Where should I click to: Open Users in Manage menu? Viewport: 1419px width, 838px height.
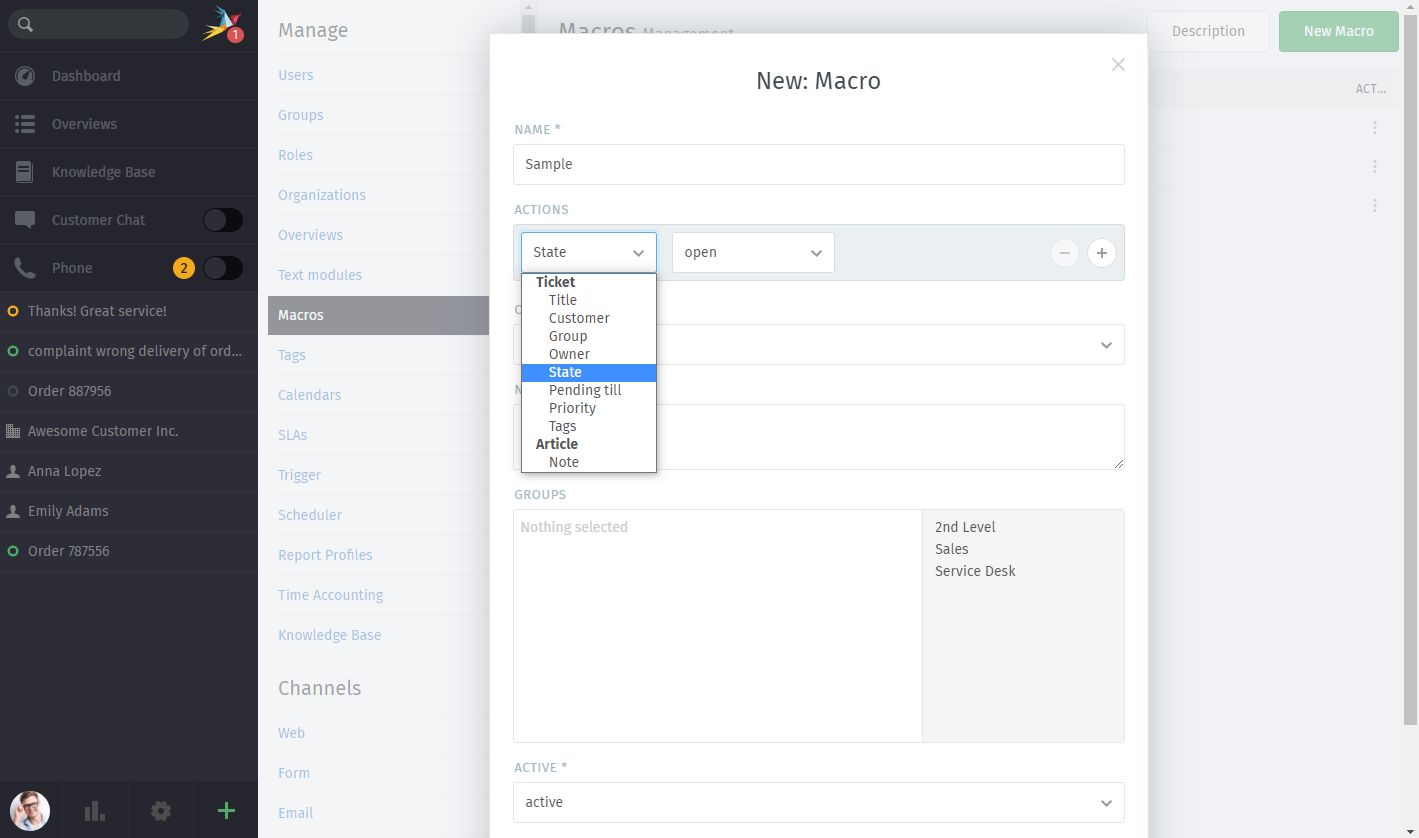coord(296,75)
